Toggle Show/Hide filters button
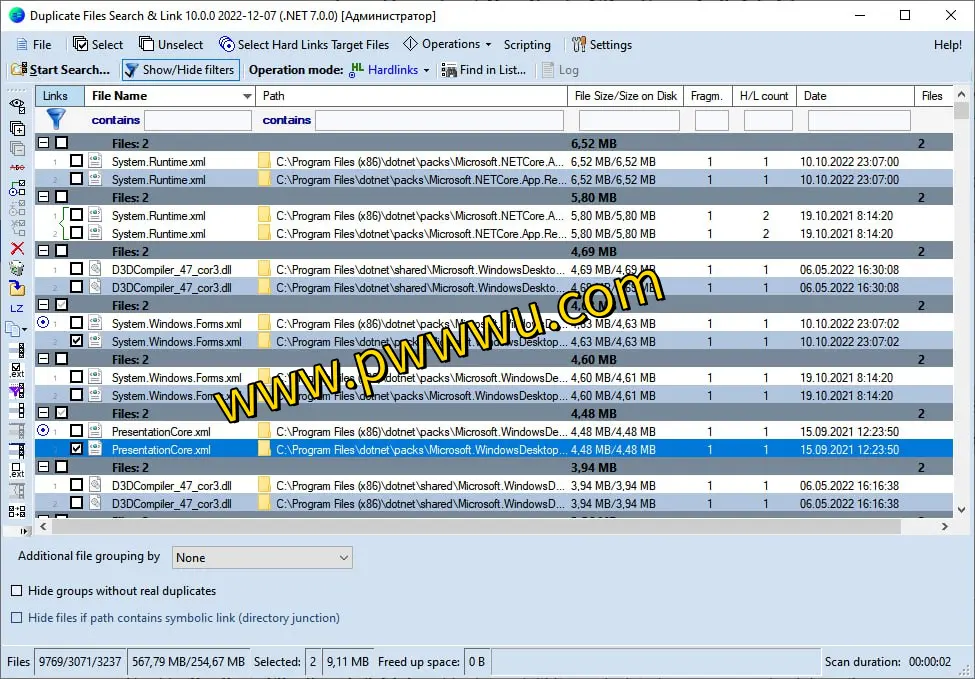975x679 pixels. 179,70
